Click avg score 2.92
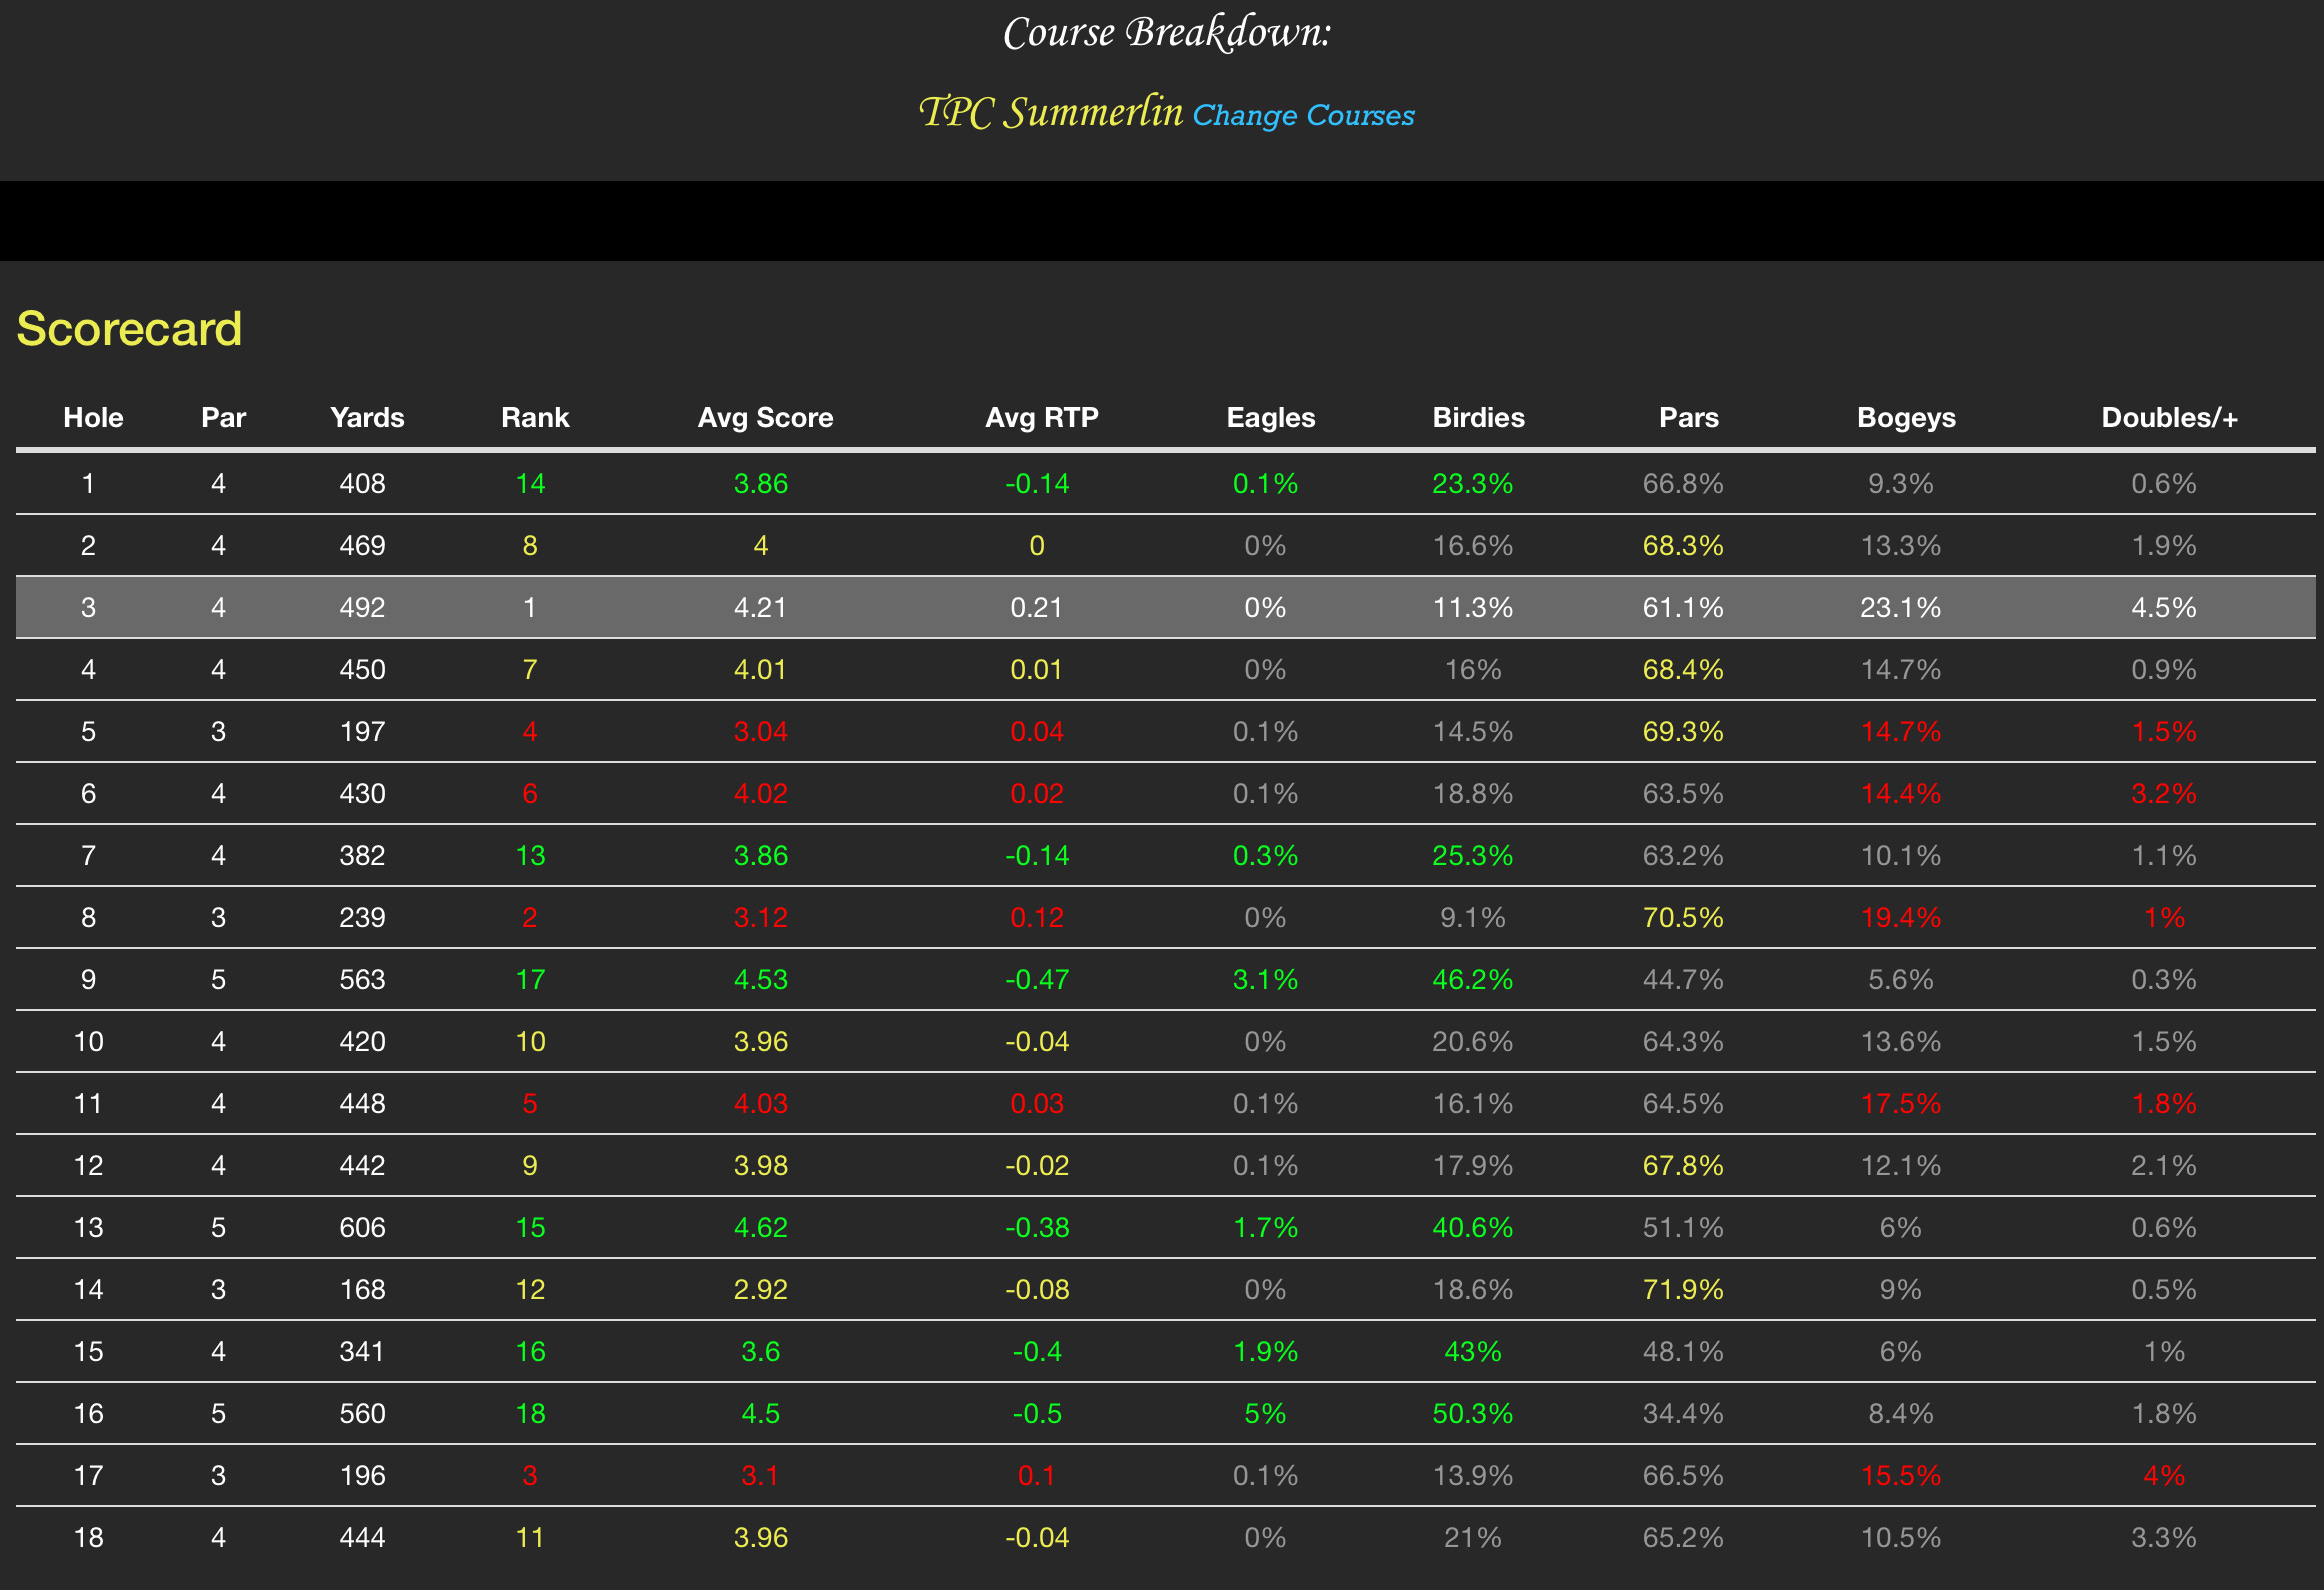 pos(760,1289)
